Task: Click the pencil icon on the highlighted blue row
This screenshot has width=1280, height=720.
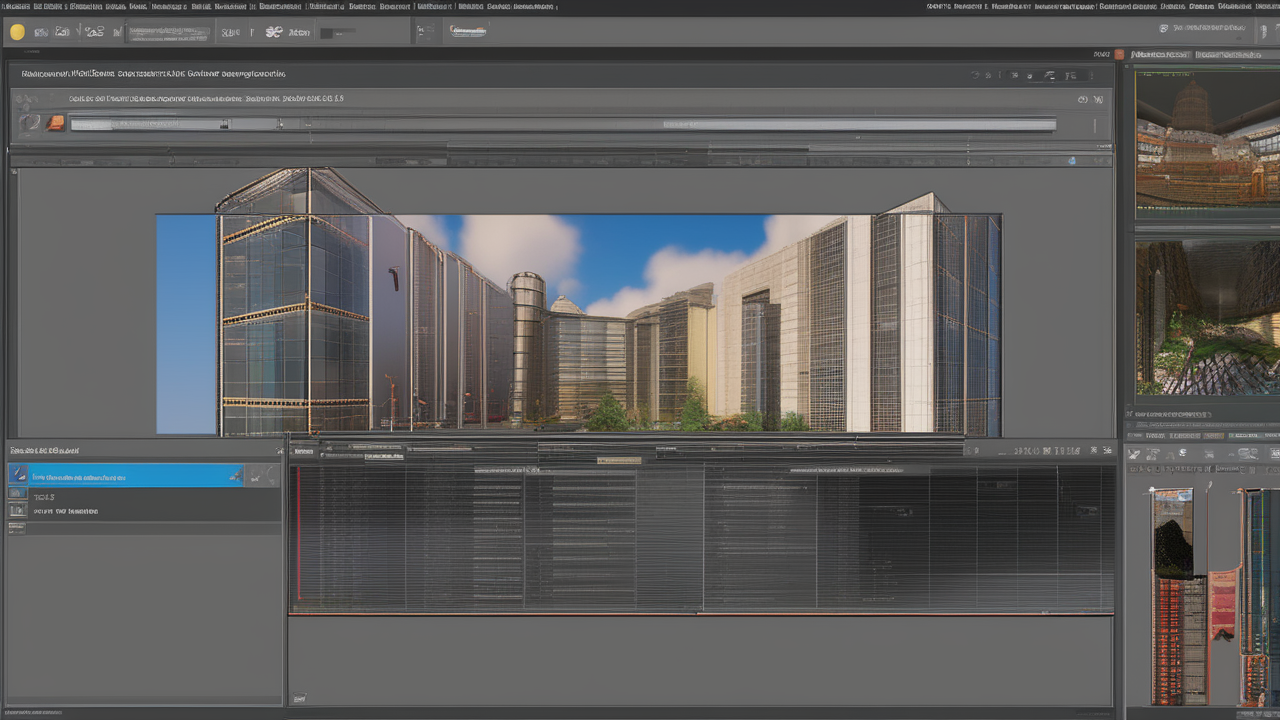Action: [234, 477]
